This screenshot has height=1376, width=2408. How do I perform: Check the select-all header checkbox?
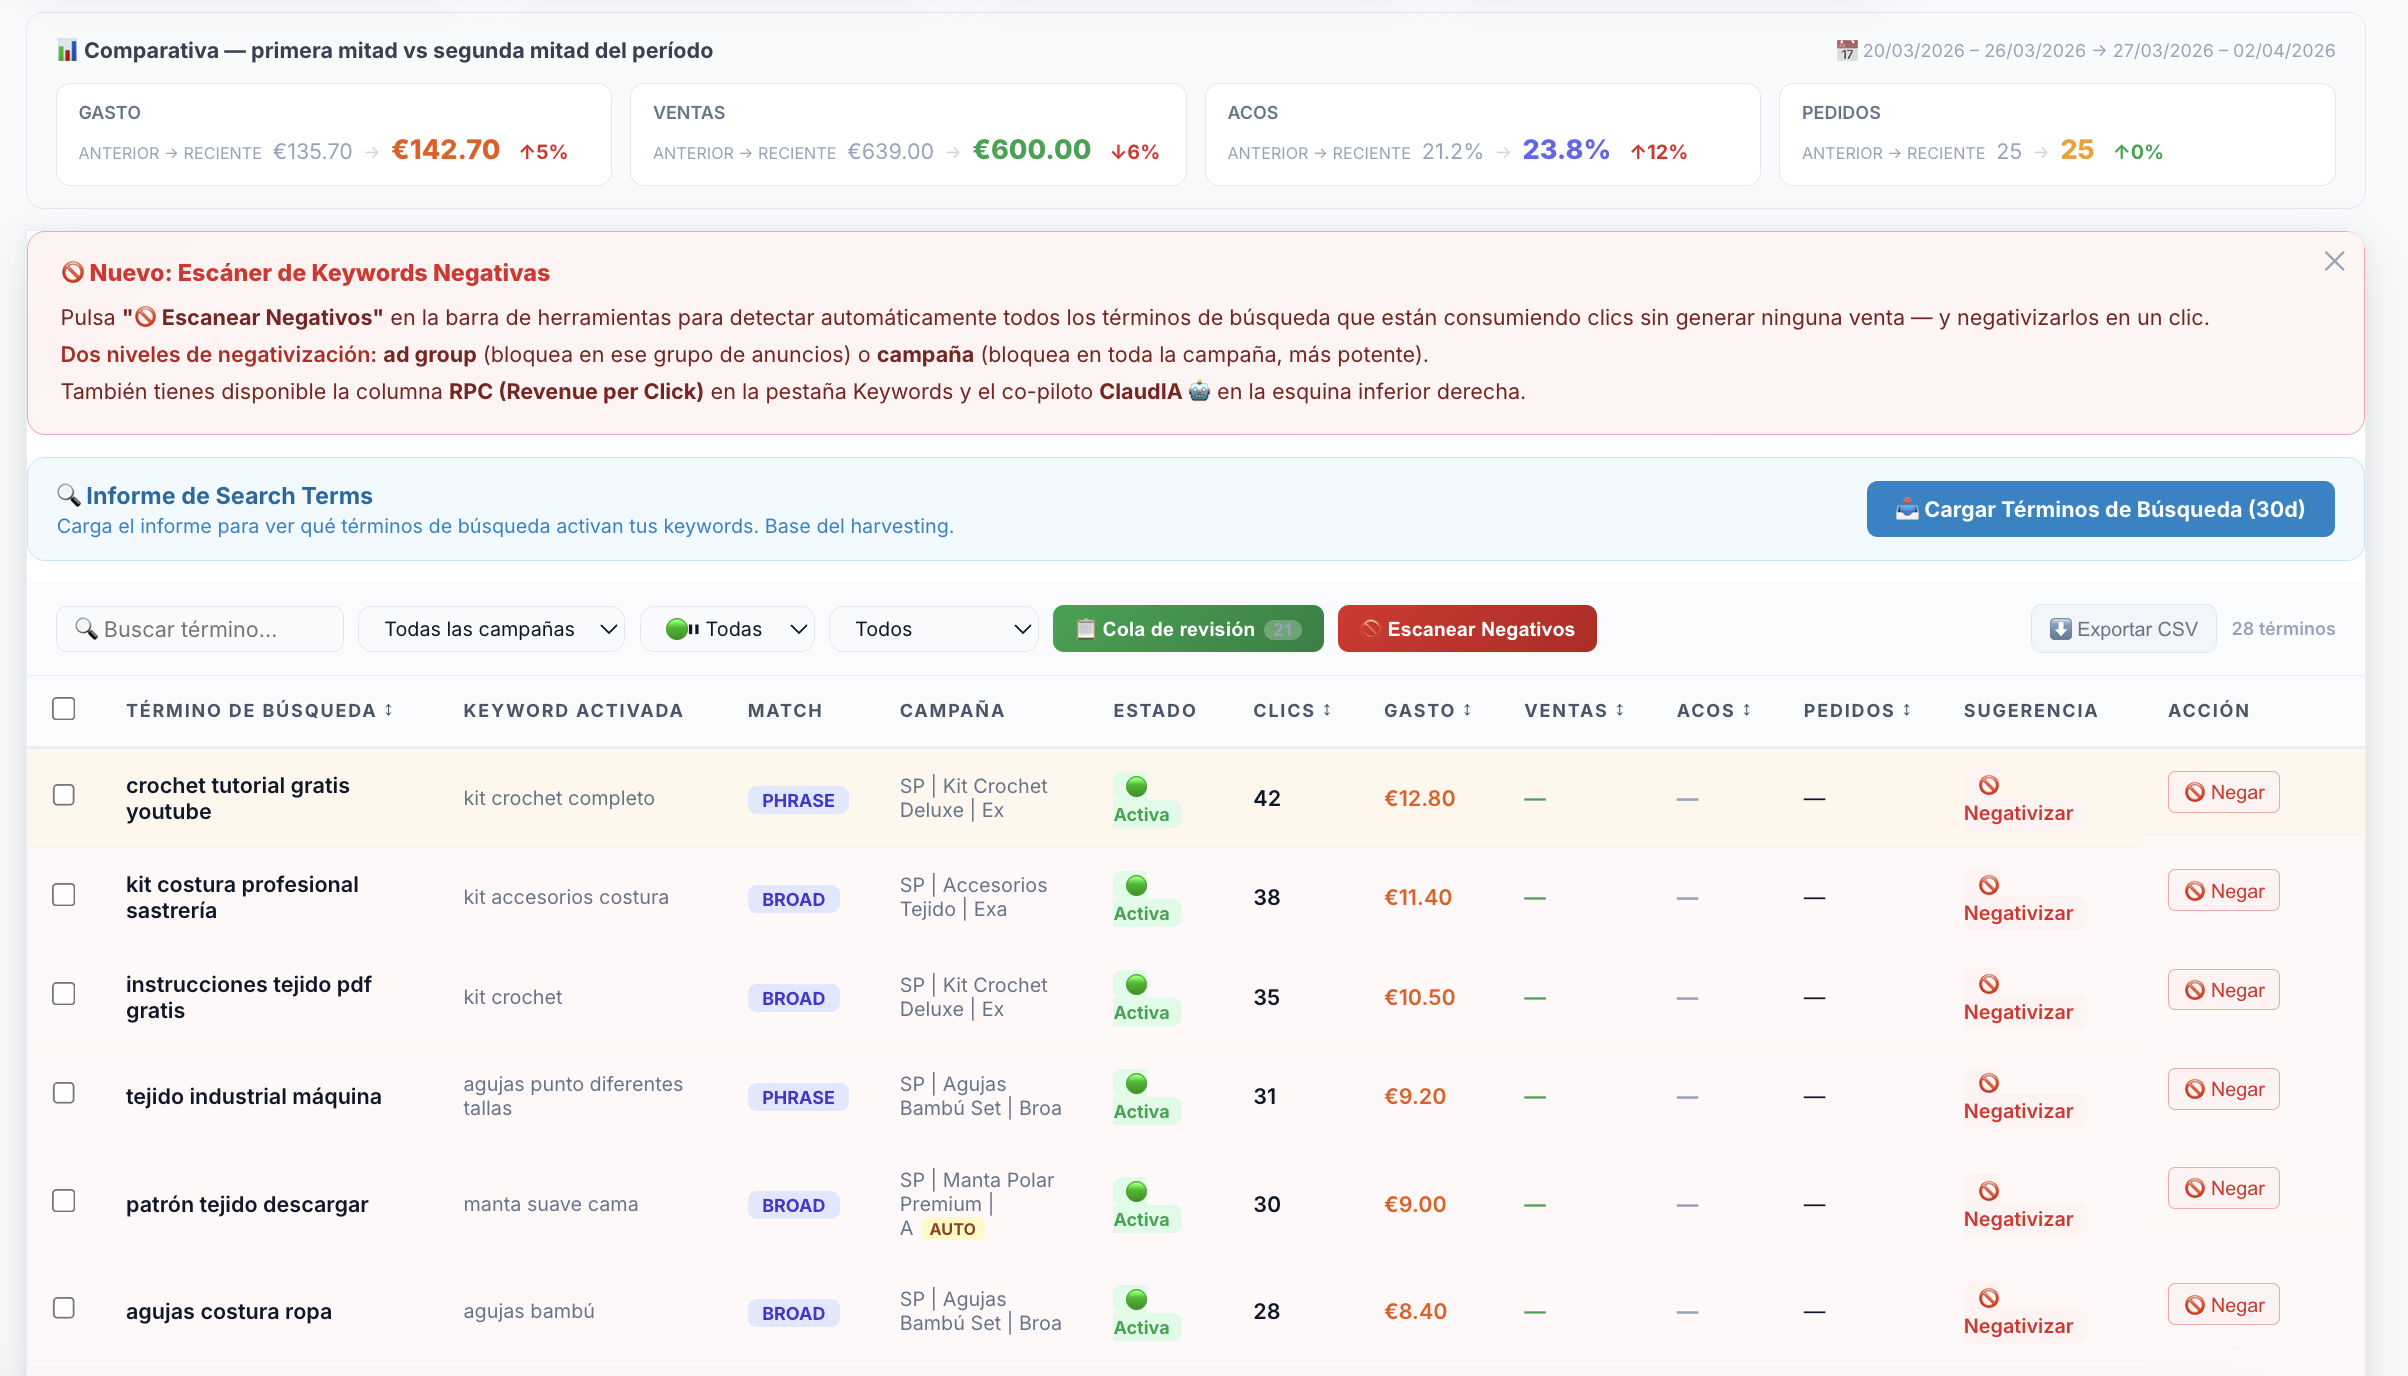64,709
